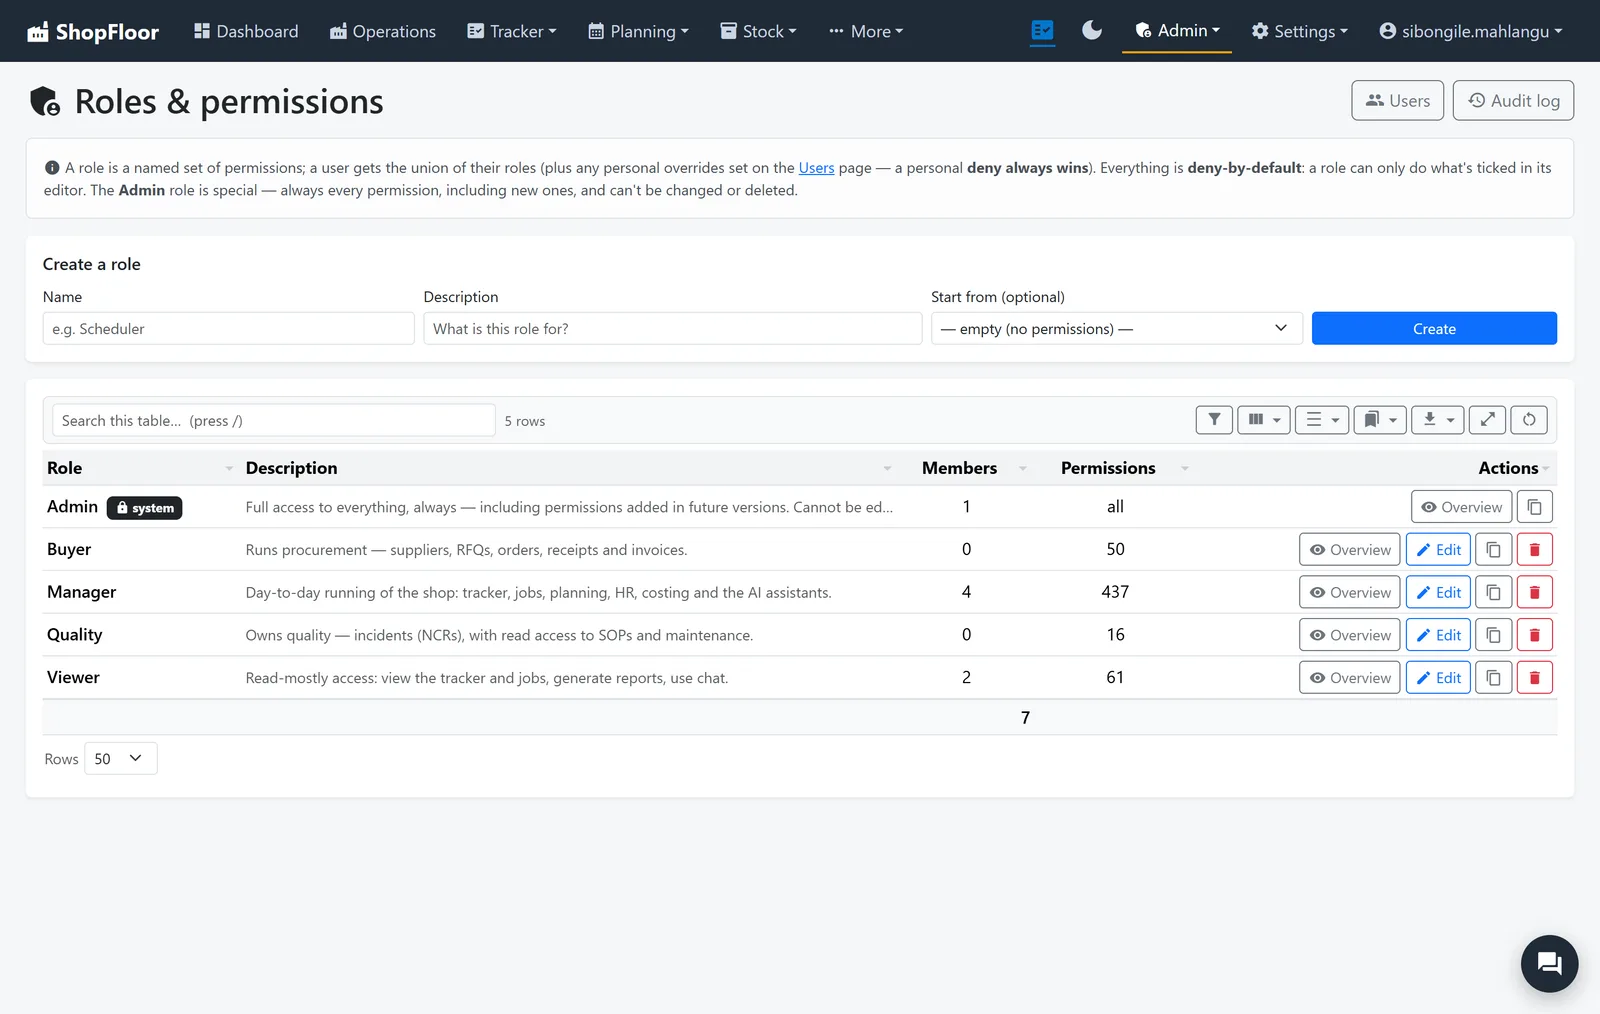Open the Dashboard page

pyautogui.click(x=246, y=31)
